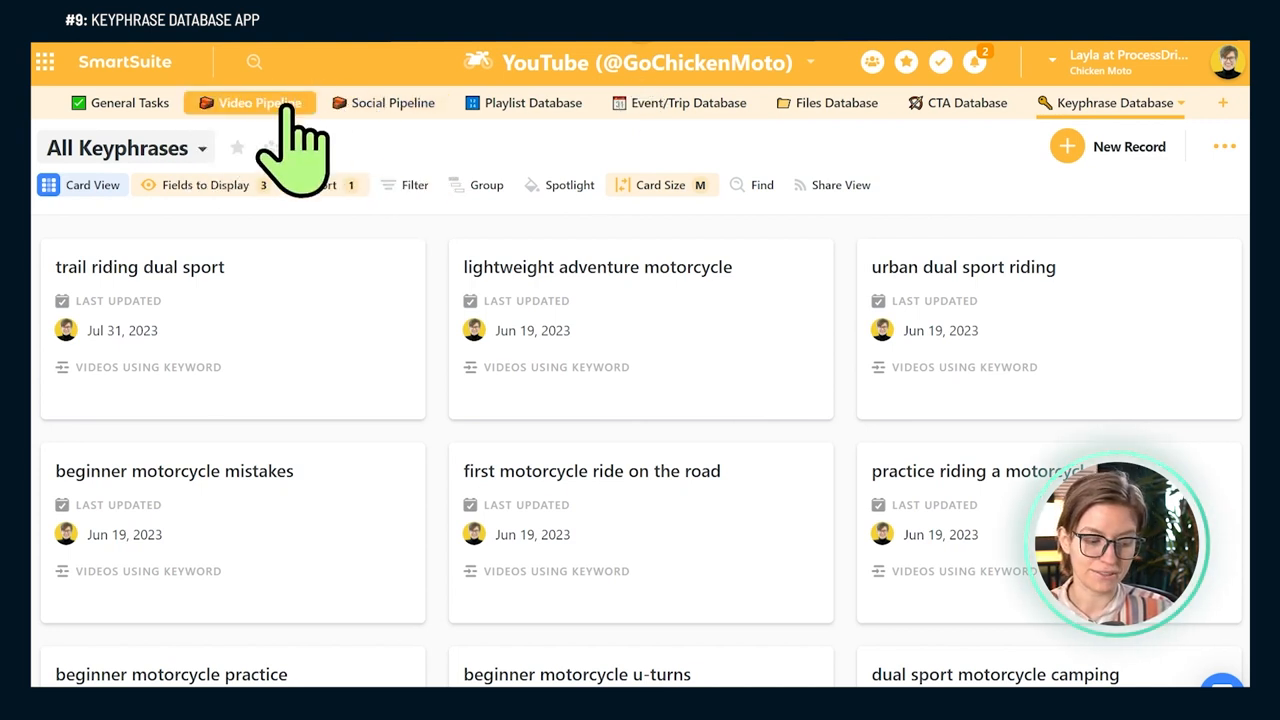Expand the Layla account dropdown arrow
The image size is (1280, 720).
[x=1052, y=61]
